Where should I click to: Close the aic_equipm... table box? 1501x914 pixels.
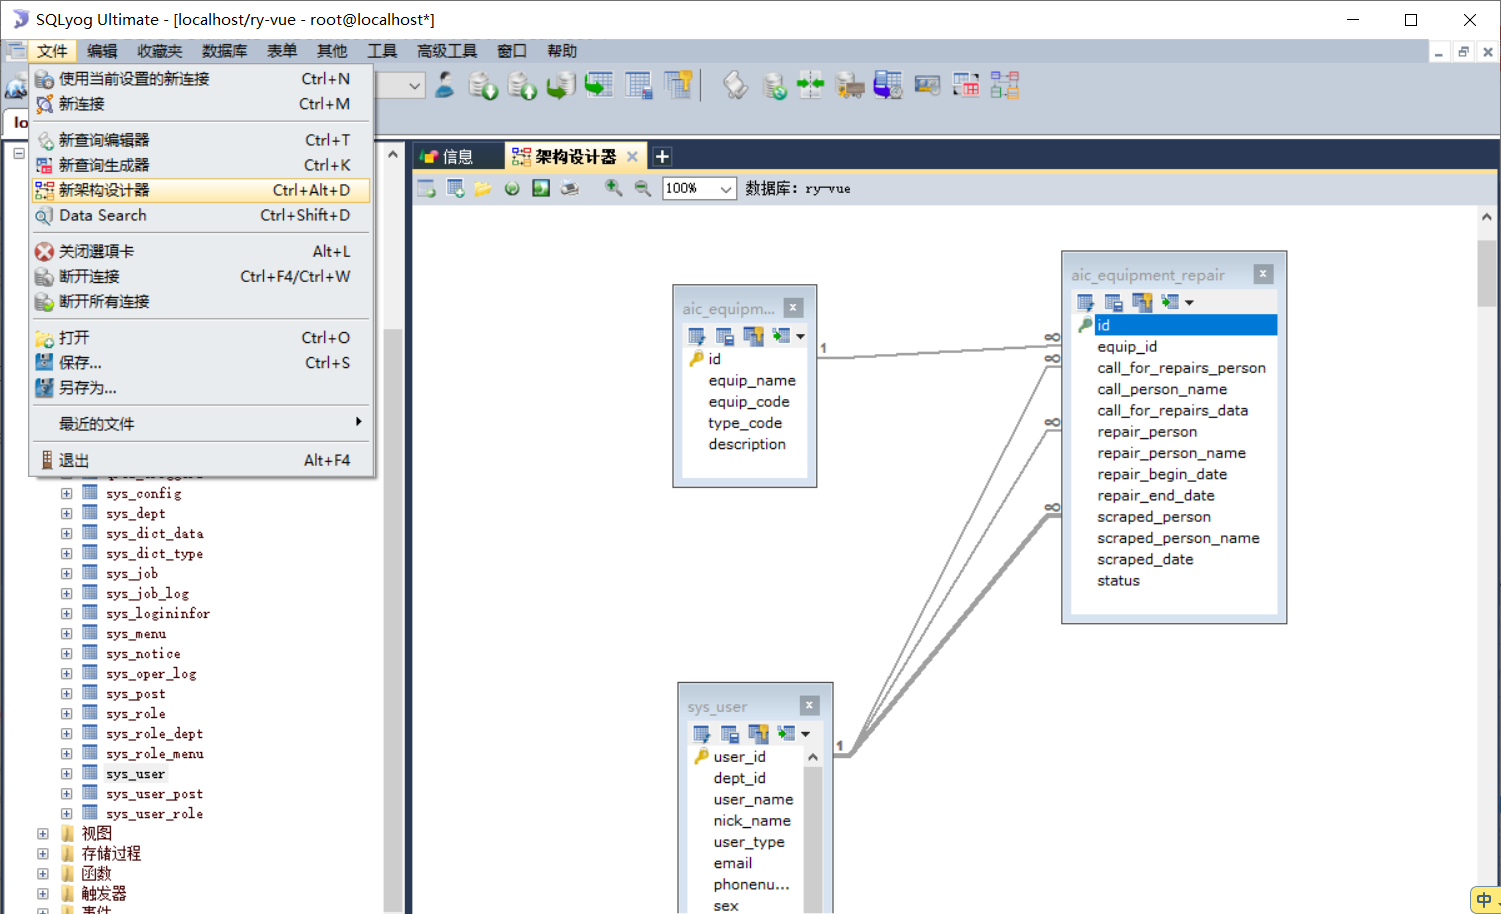(x=793, y=308)
